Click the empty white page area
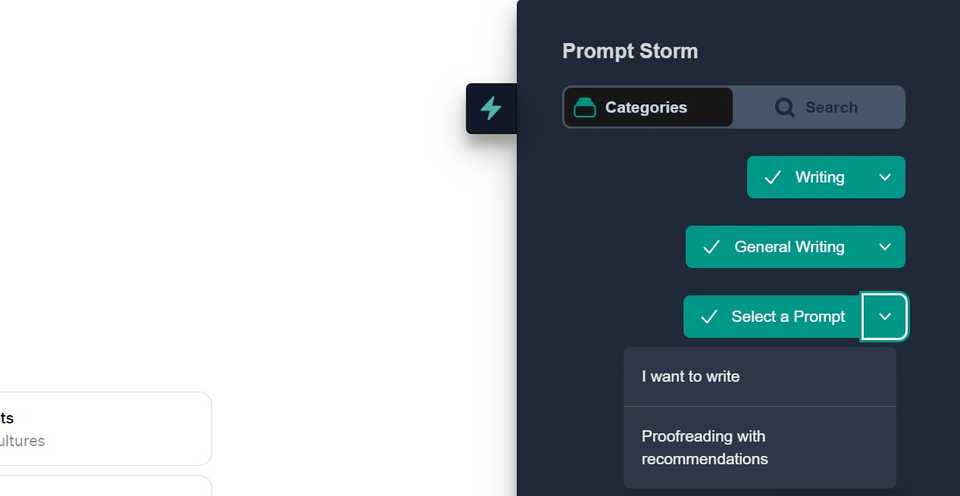 pos(250,200)
